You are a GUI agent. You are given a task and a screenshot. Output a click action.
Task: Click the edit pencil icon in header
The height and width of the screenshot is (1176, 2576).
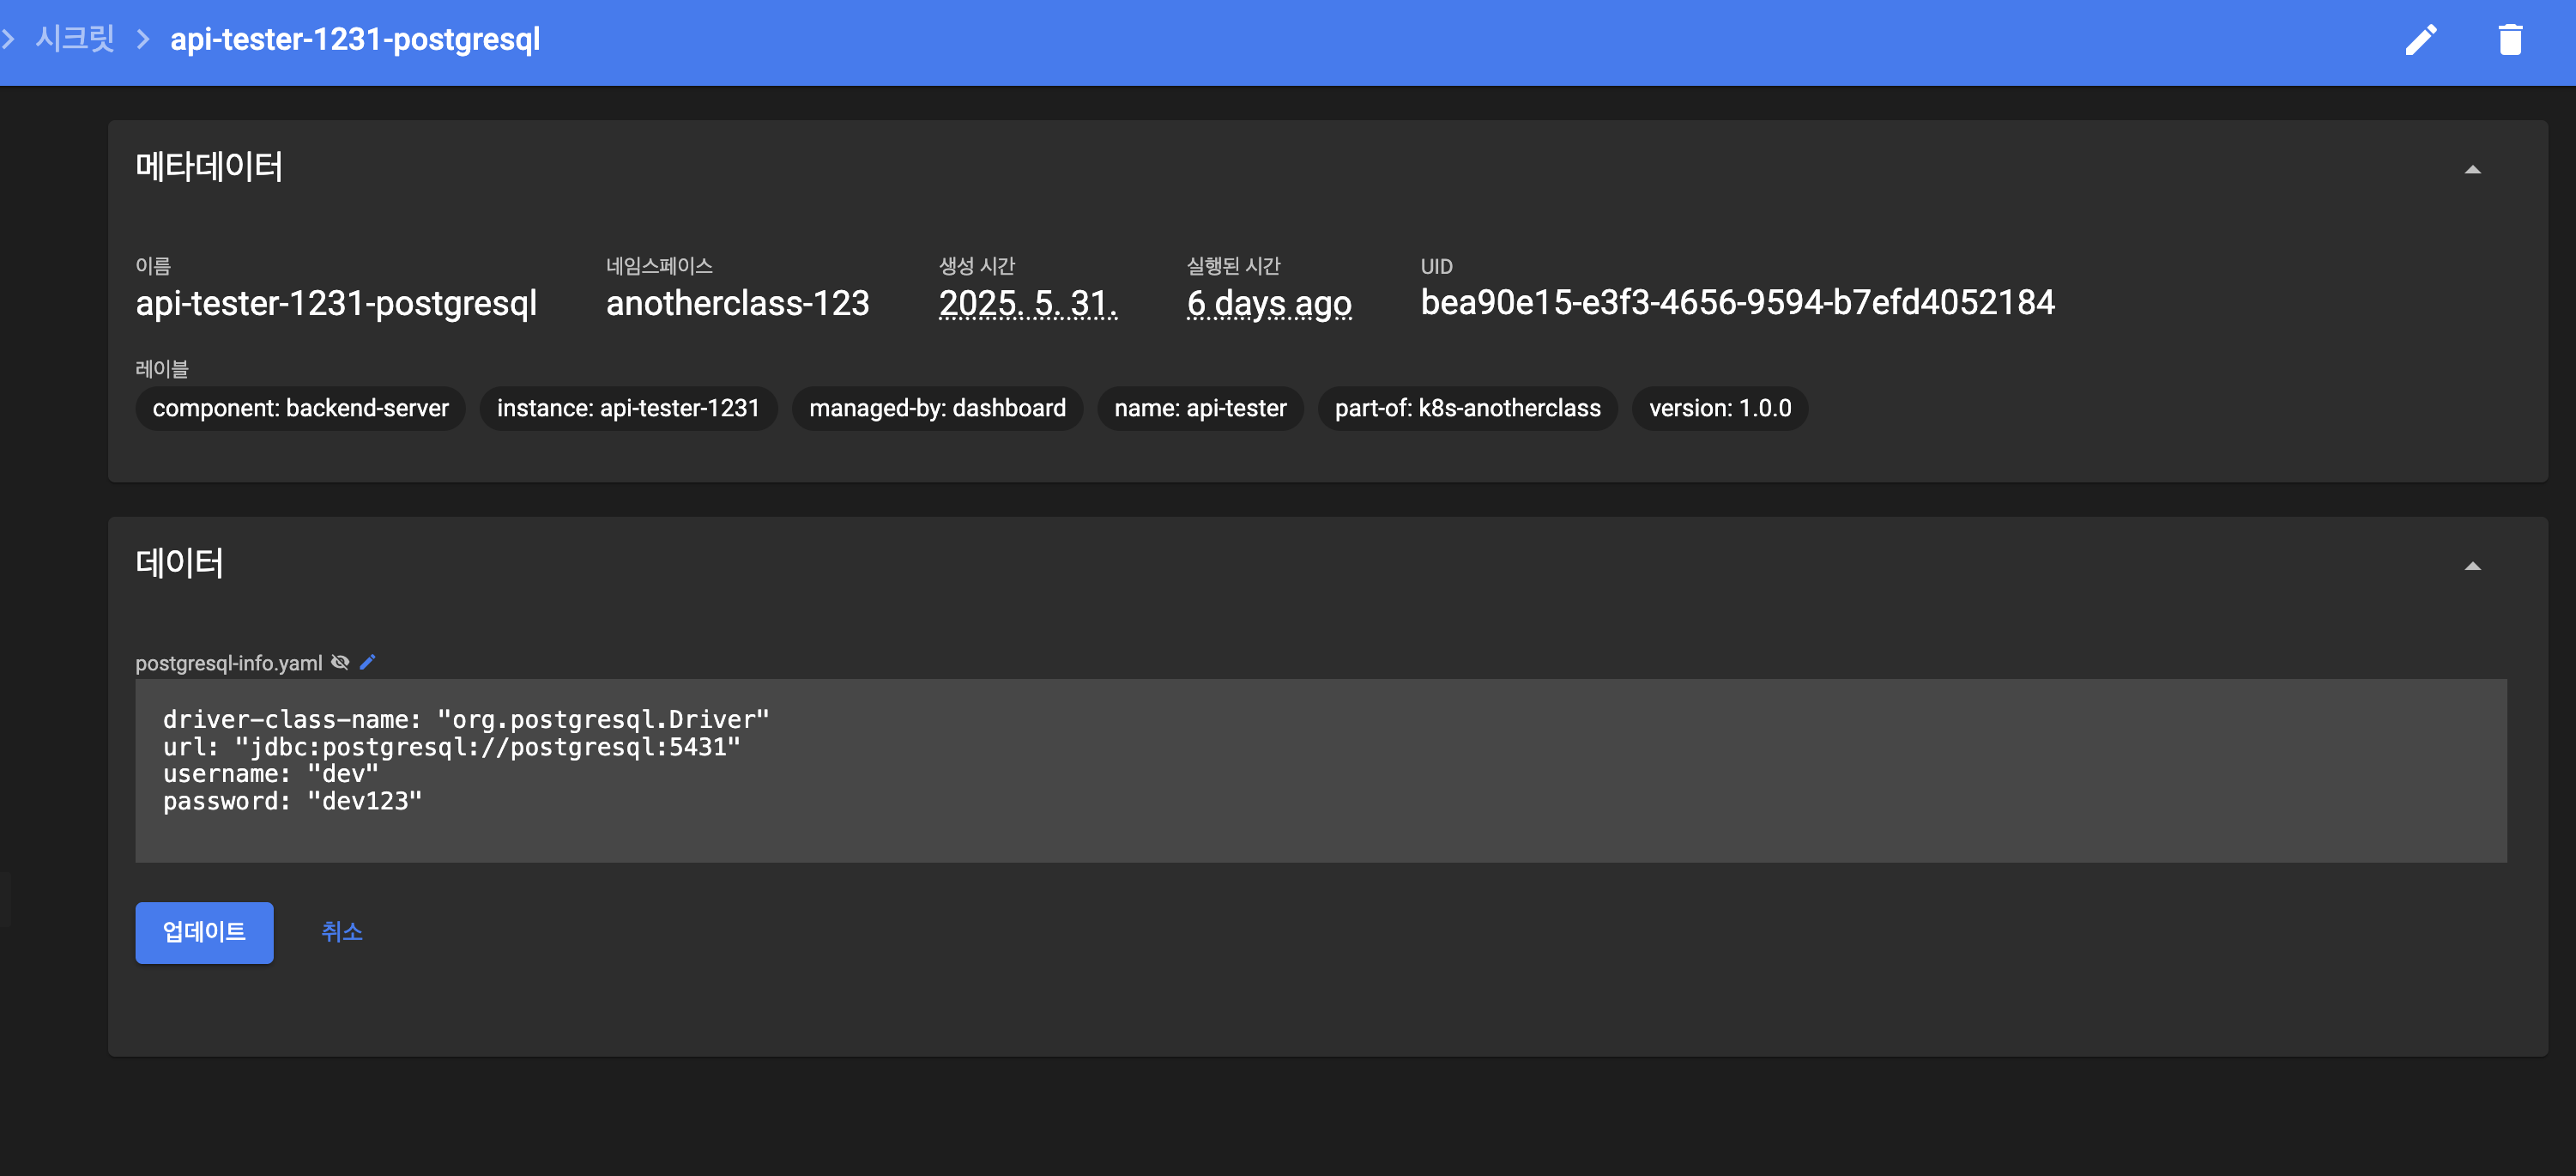2421,40
